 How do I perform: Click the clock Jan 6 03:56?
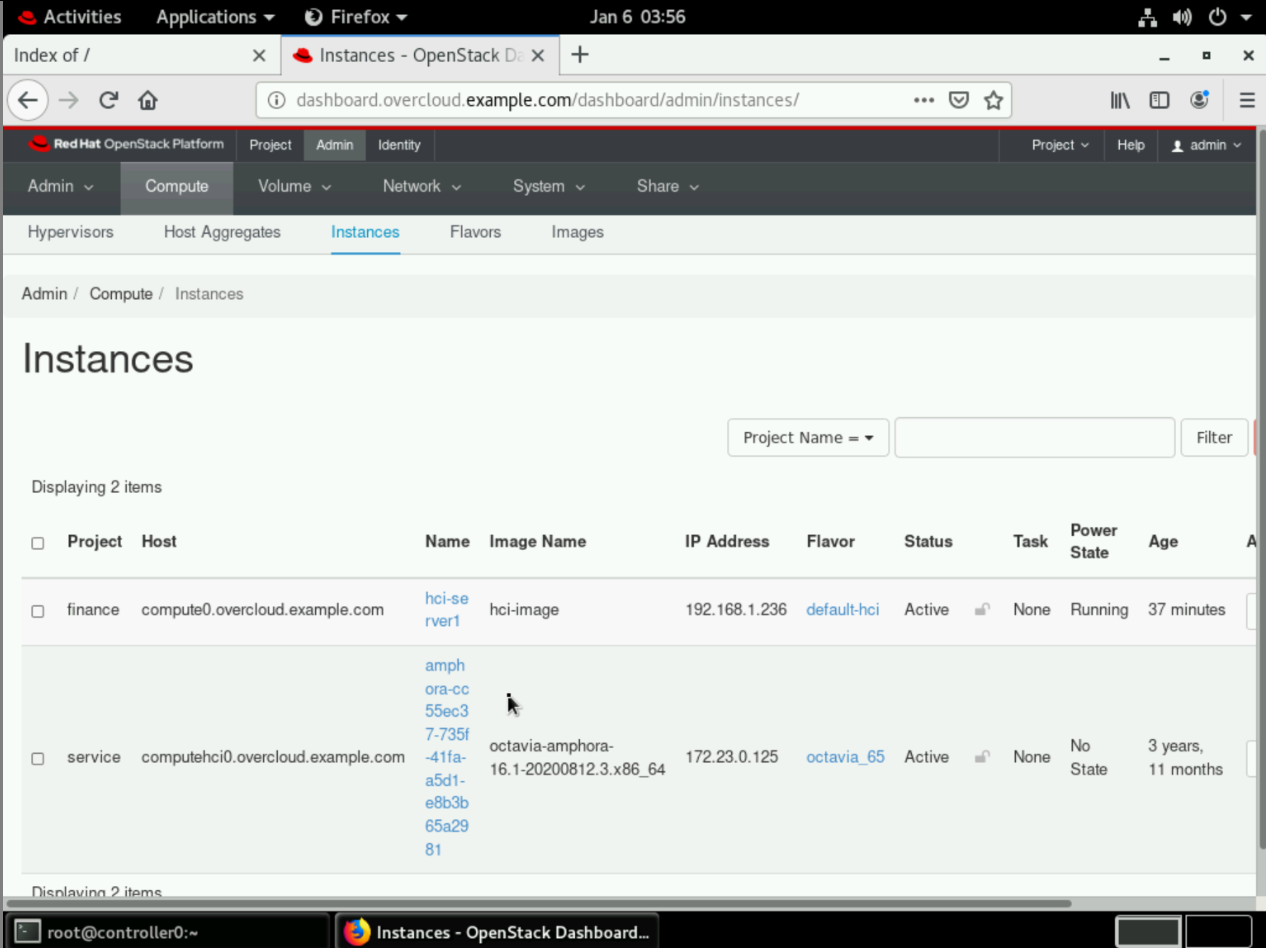coord(637,17)
